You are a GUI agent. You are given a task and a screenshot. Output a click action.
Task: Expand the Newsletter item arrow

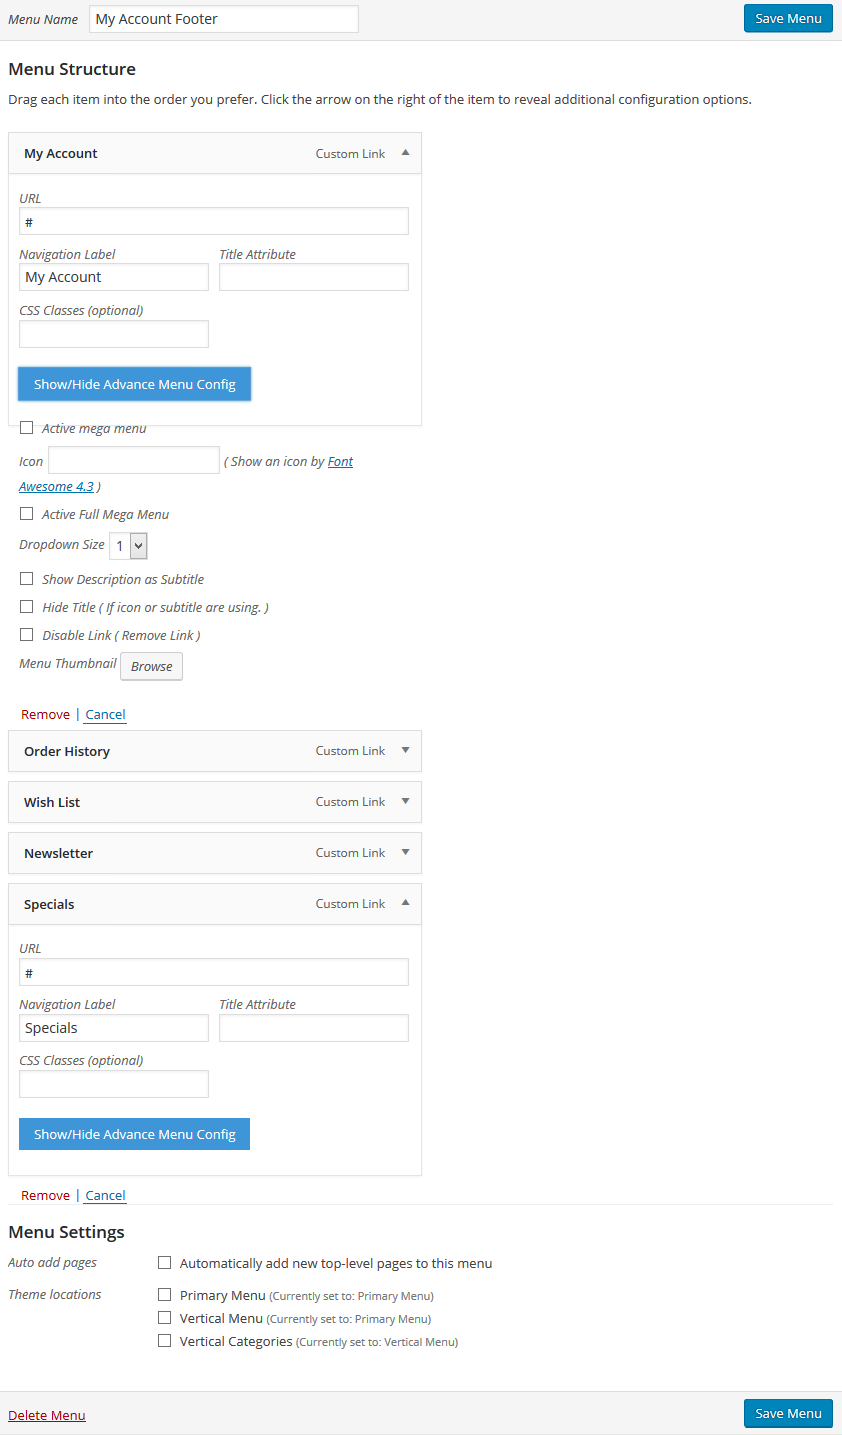point(405,852)
